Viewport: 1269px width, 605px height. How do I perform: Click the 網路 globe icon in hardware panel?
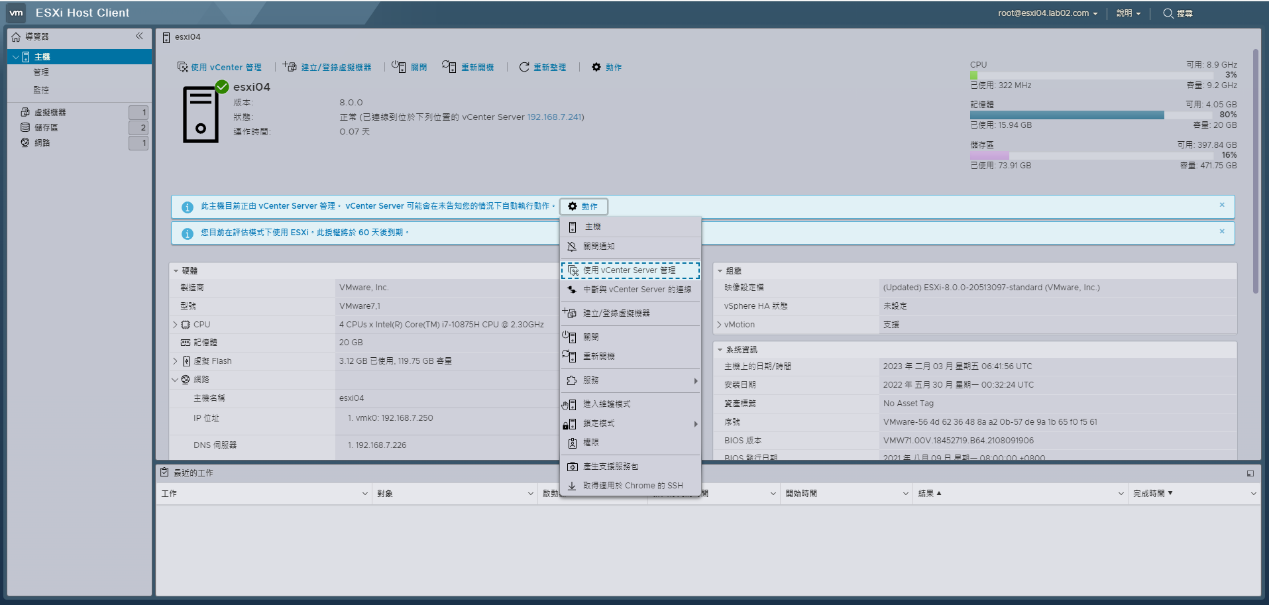(185, 380)
